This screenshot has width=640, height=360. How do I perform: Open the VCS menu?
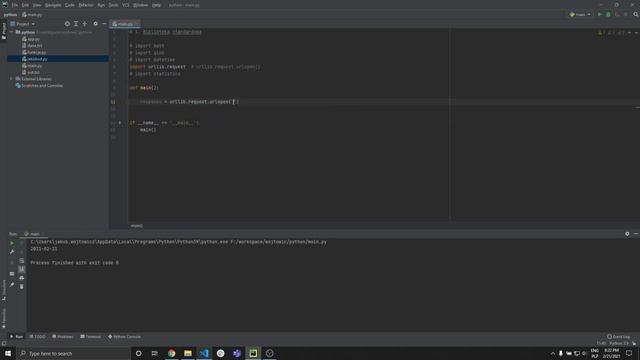[x=126, y=5]
